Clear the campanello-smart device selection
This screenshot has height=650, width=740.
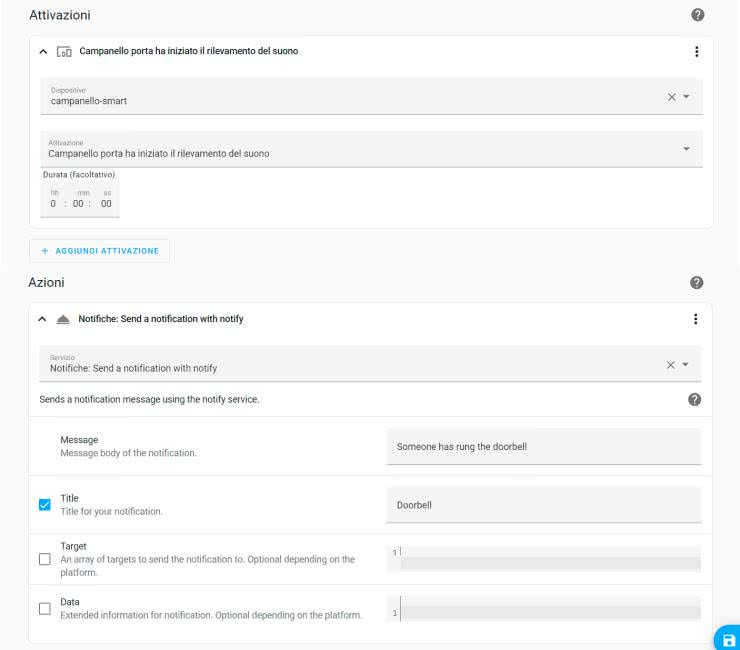coord(671,97)
